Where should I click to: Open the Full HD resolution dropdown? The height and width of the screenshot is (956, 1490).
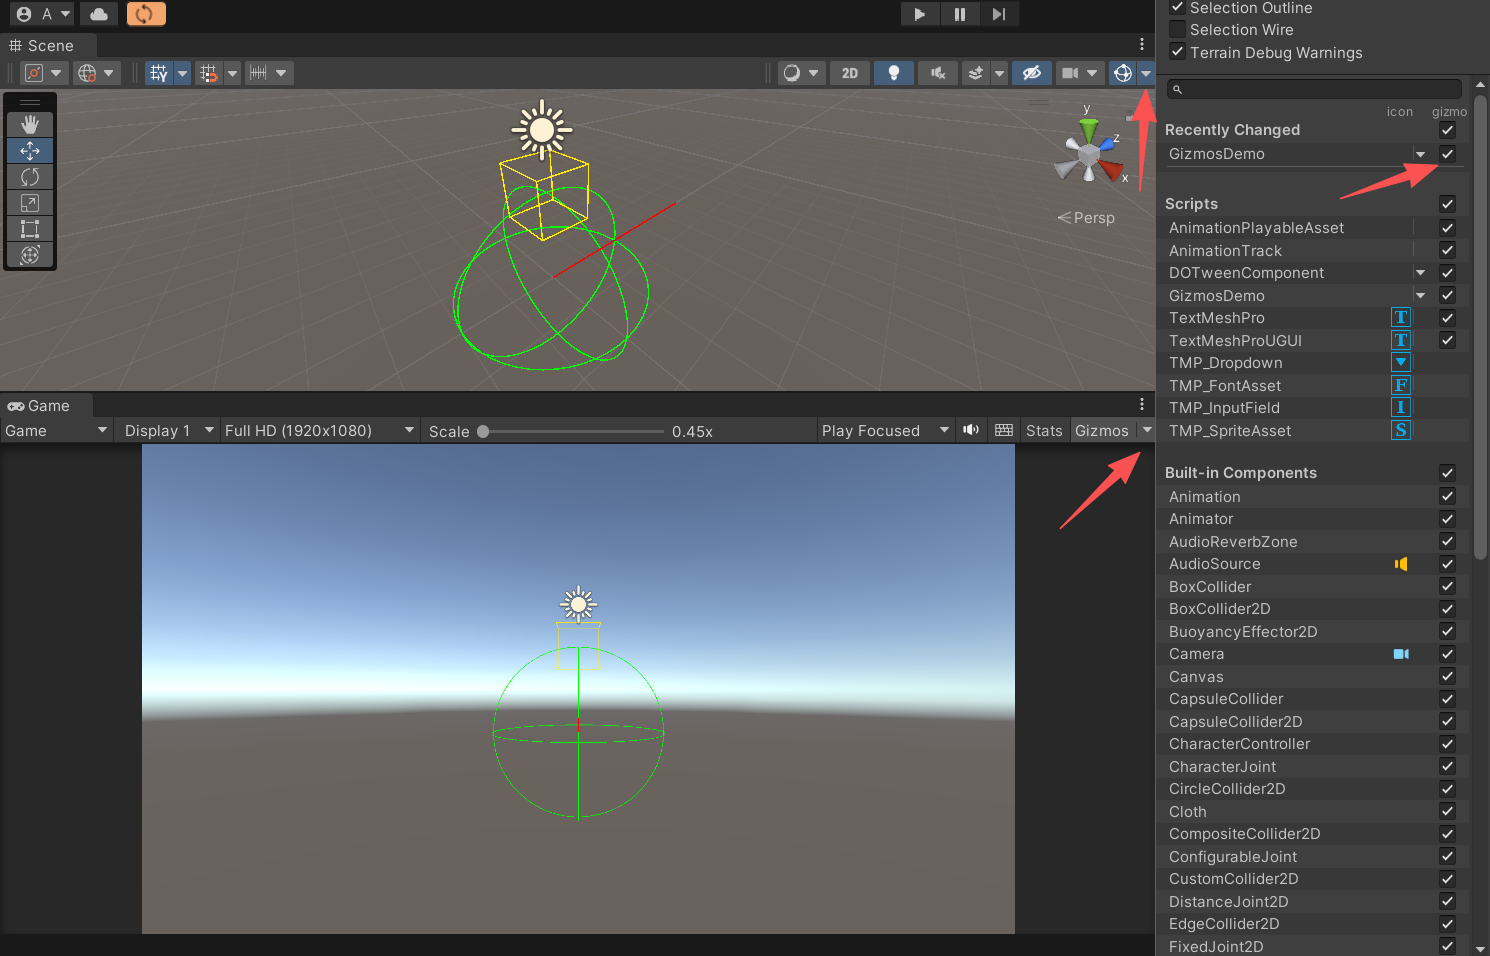pyautogui.click(x=318, y=430)
